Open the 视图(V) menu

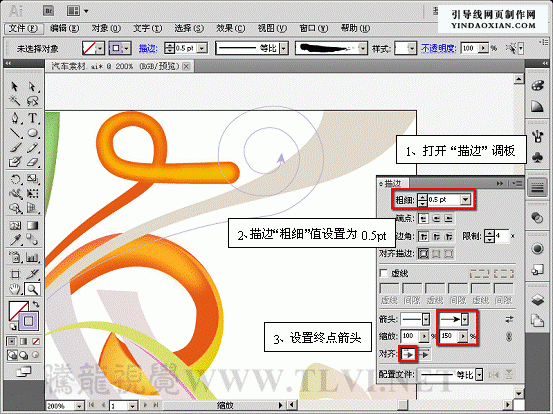point(272,28)
